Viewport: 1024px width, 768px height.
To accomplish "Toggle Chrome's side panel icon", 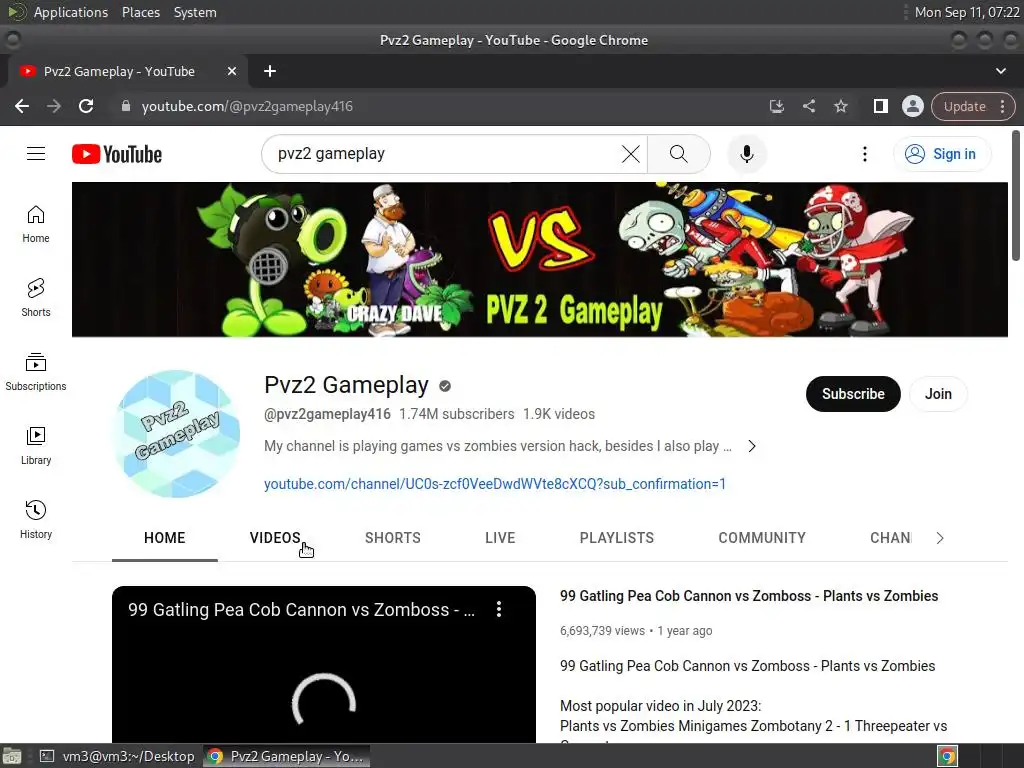I will tap(880, 106).
